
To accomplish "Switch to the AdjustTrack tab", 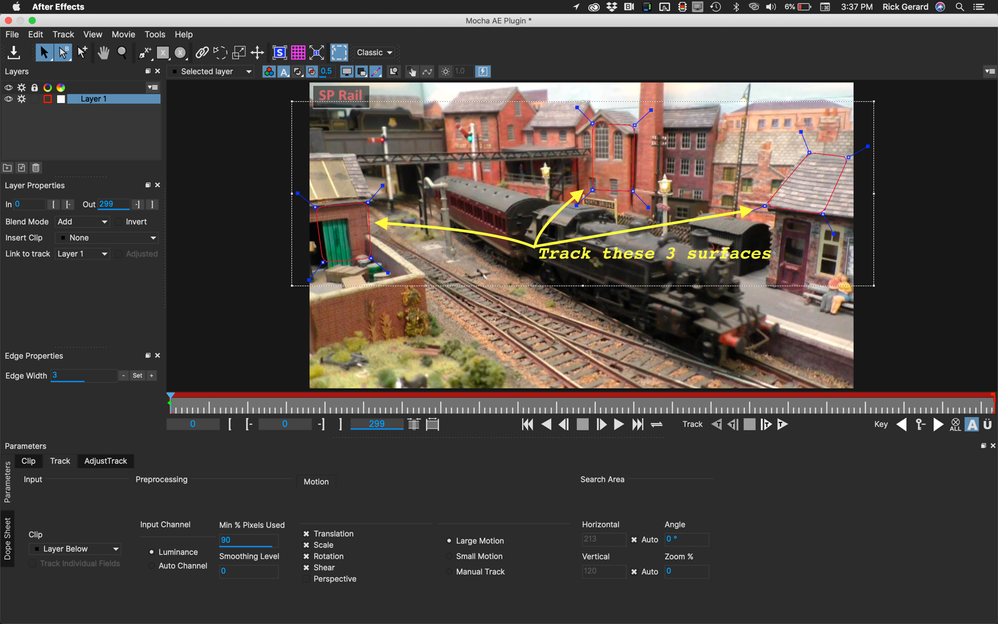I will point(105,461).
